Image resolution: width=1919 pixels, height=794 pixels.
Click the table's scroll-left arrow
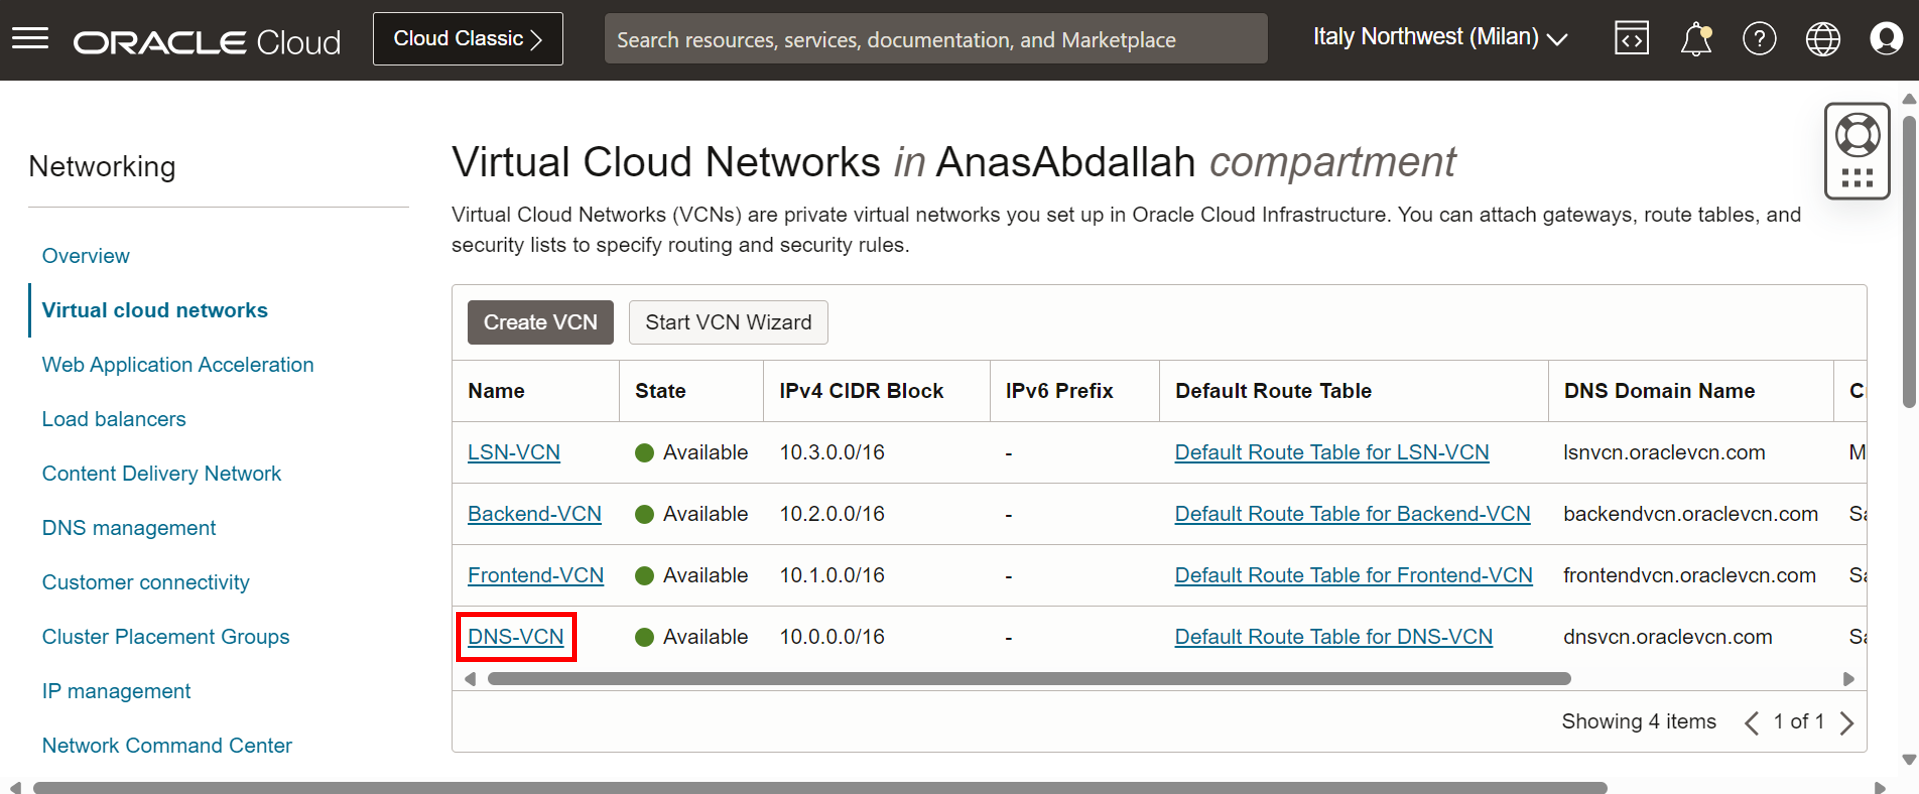coord(470,679)
